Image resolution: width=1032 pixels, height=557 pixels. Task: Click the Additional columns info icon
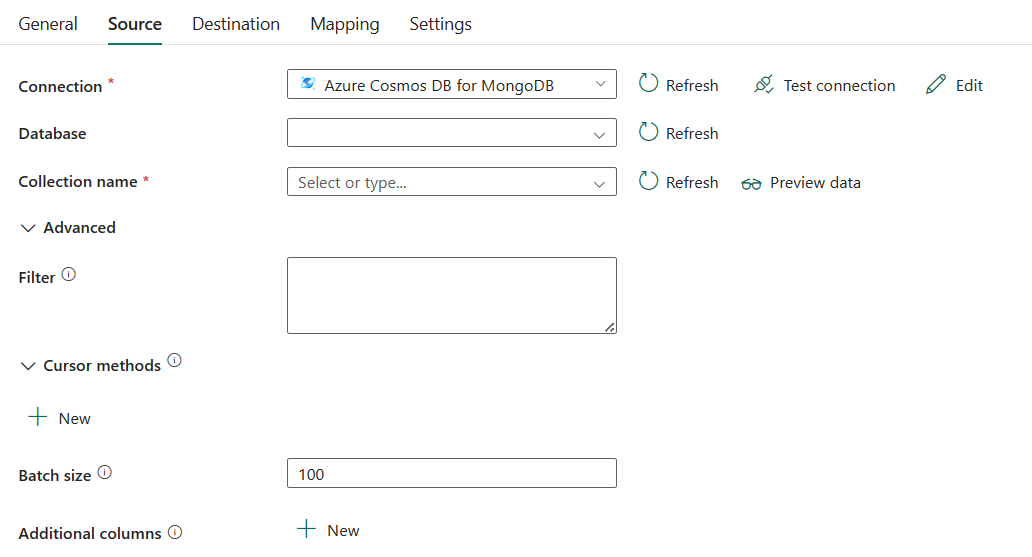(175, 532)
